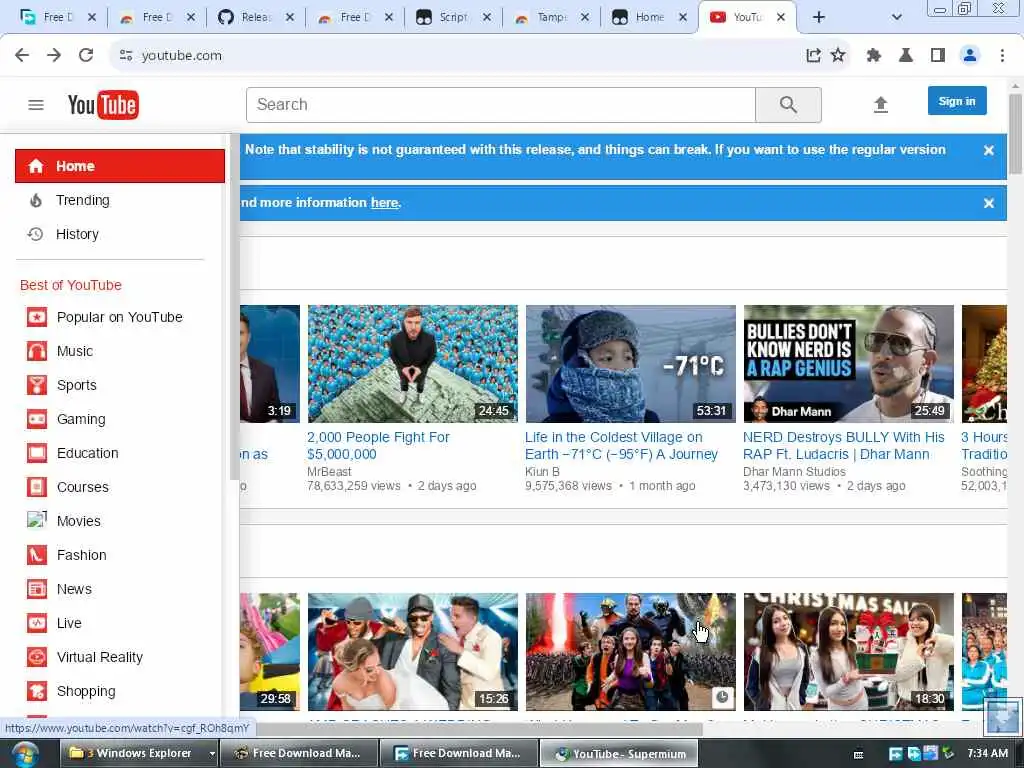Open Life in the Coldest Village title
Viewport: 1024px width, 768px height.
[x=621, y=445]
